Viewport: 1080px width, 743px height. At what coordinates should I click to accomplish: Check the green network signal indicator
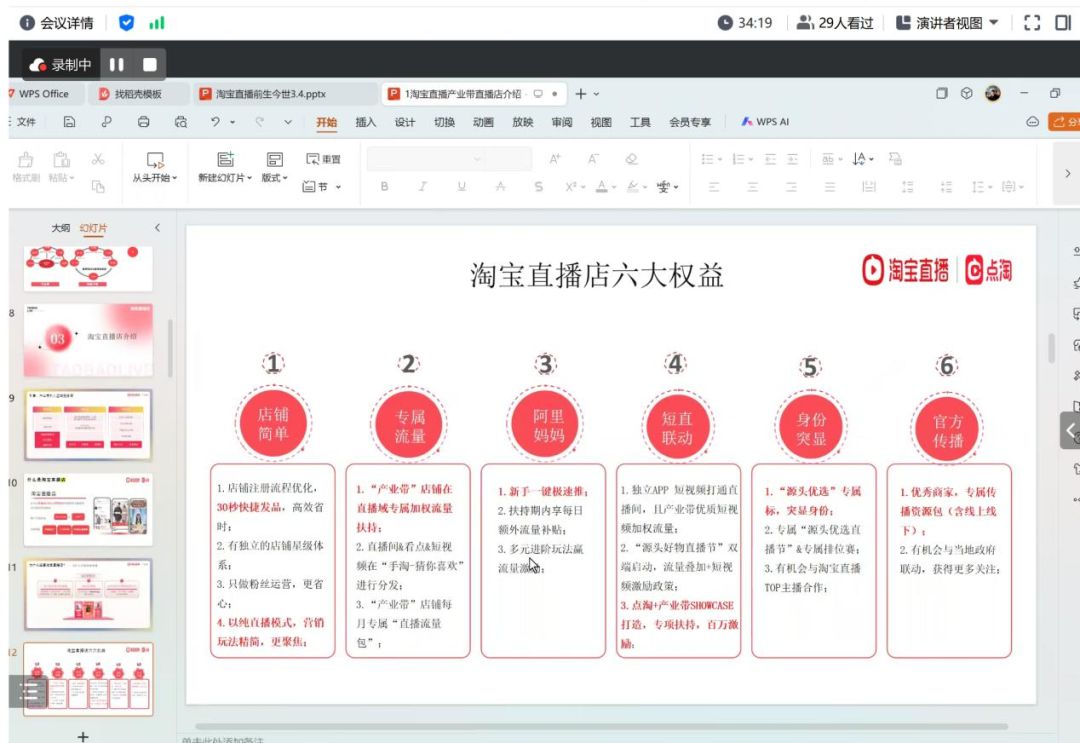(157, 23)
